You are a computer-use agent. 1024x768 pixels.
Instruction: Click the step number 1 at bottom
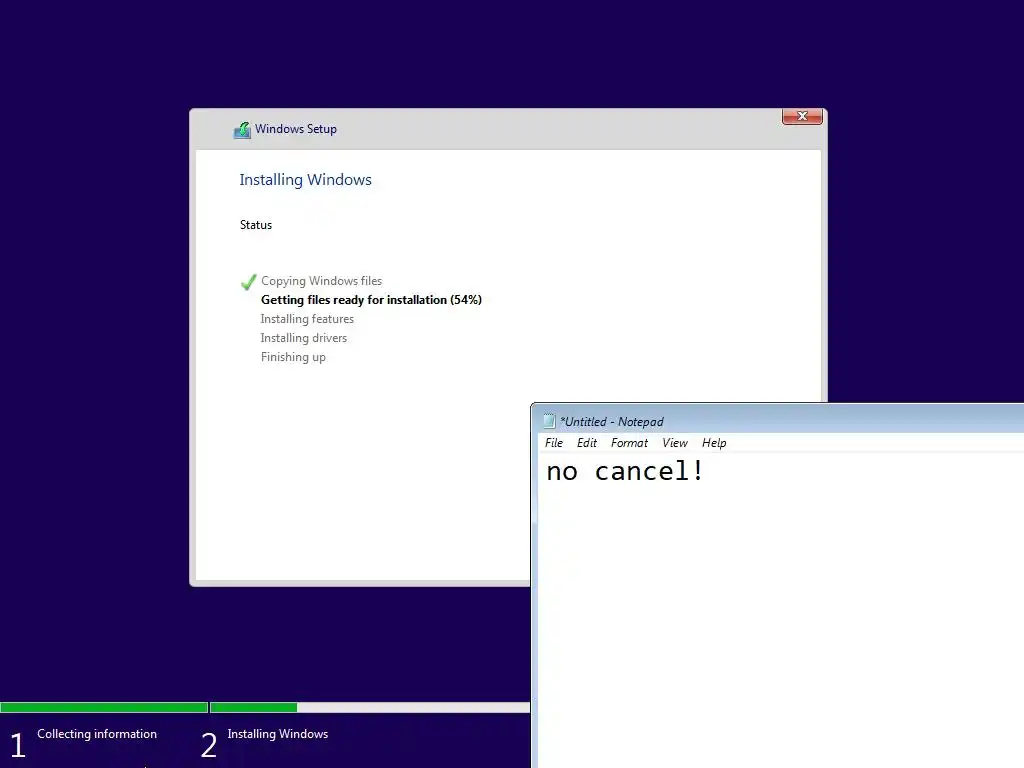(18, 745)
